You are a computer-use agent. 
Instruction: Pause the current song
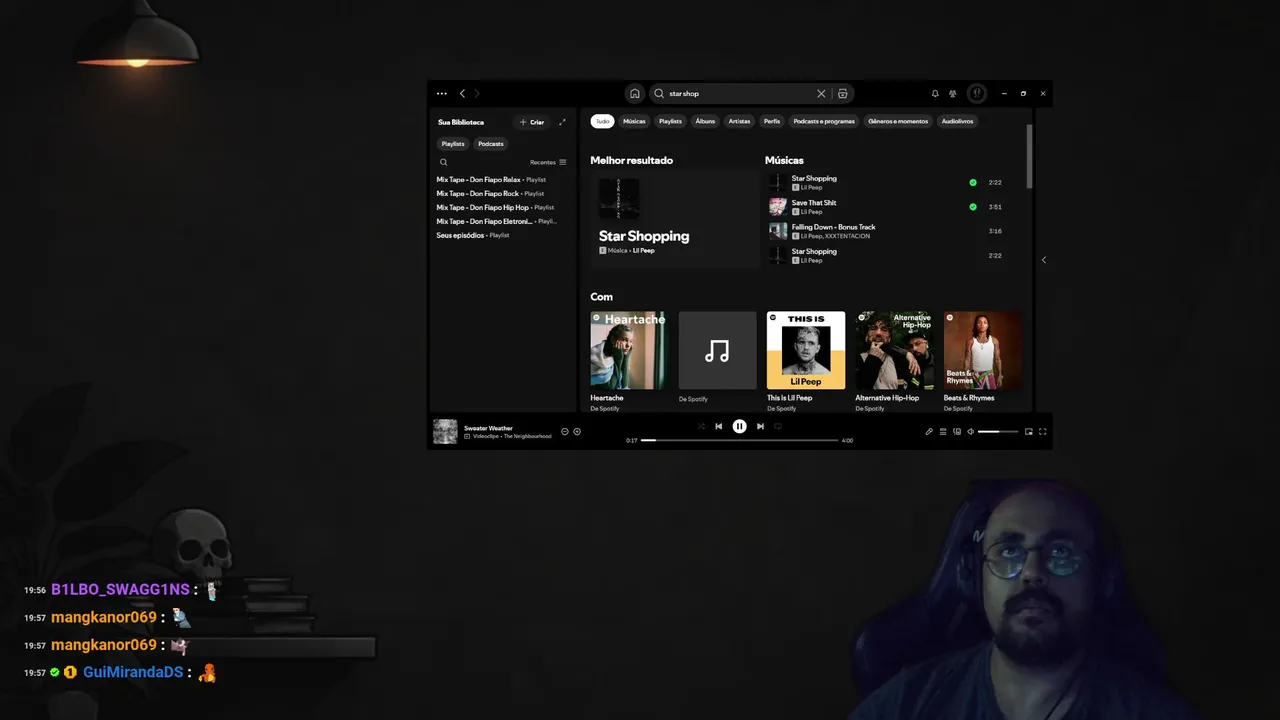tap(739, 426)
